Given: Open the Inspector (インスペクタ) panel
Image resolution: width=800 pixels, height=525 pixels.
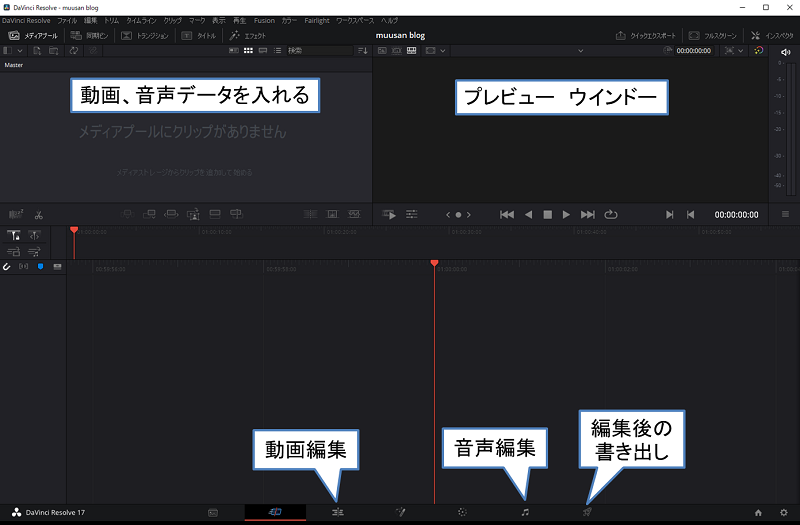Looking at the screenshot, I should [772, 36].
